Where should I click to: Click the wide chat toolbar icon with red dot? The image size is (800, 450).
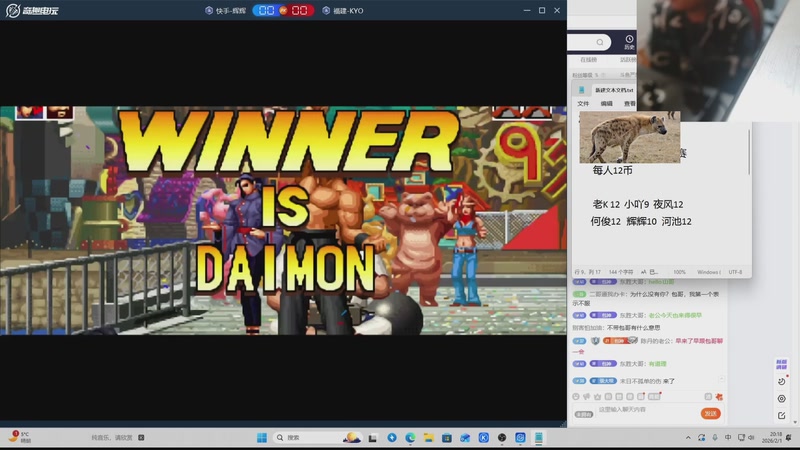(x=655, y=396)
